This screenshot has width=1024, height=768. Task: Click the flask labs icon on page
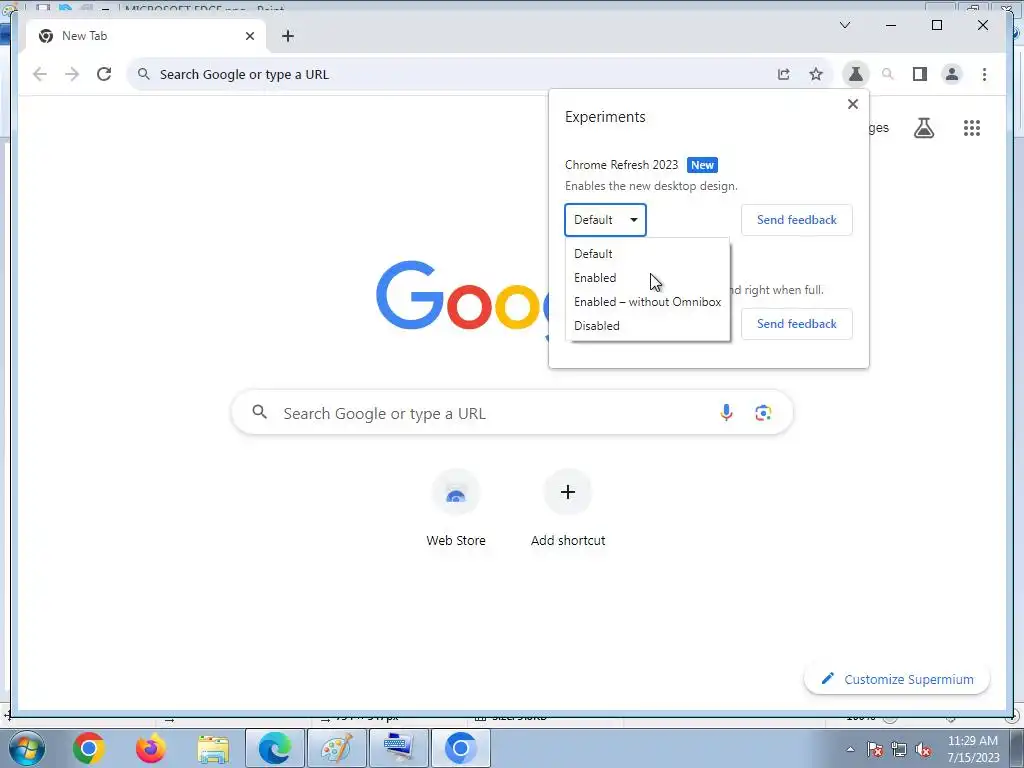(x=923, y=128)
